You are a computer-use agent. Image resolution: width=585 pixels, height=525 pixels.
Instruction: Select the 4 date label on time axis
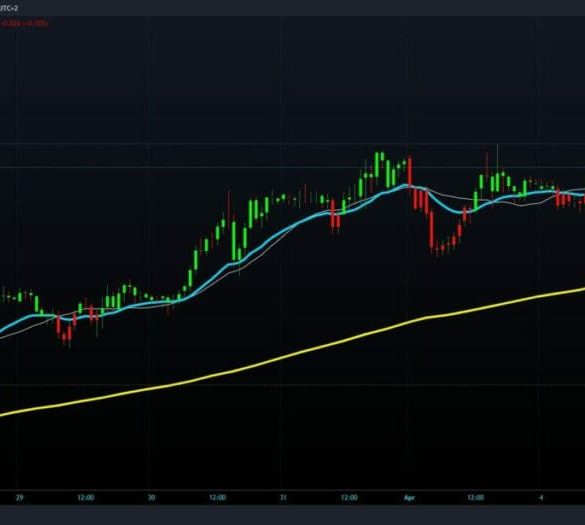[541, 498]
